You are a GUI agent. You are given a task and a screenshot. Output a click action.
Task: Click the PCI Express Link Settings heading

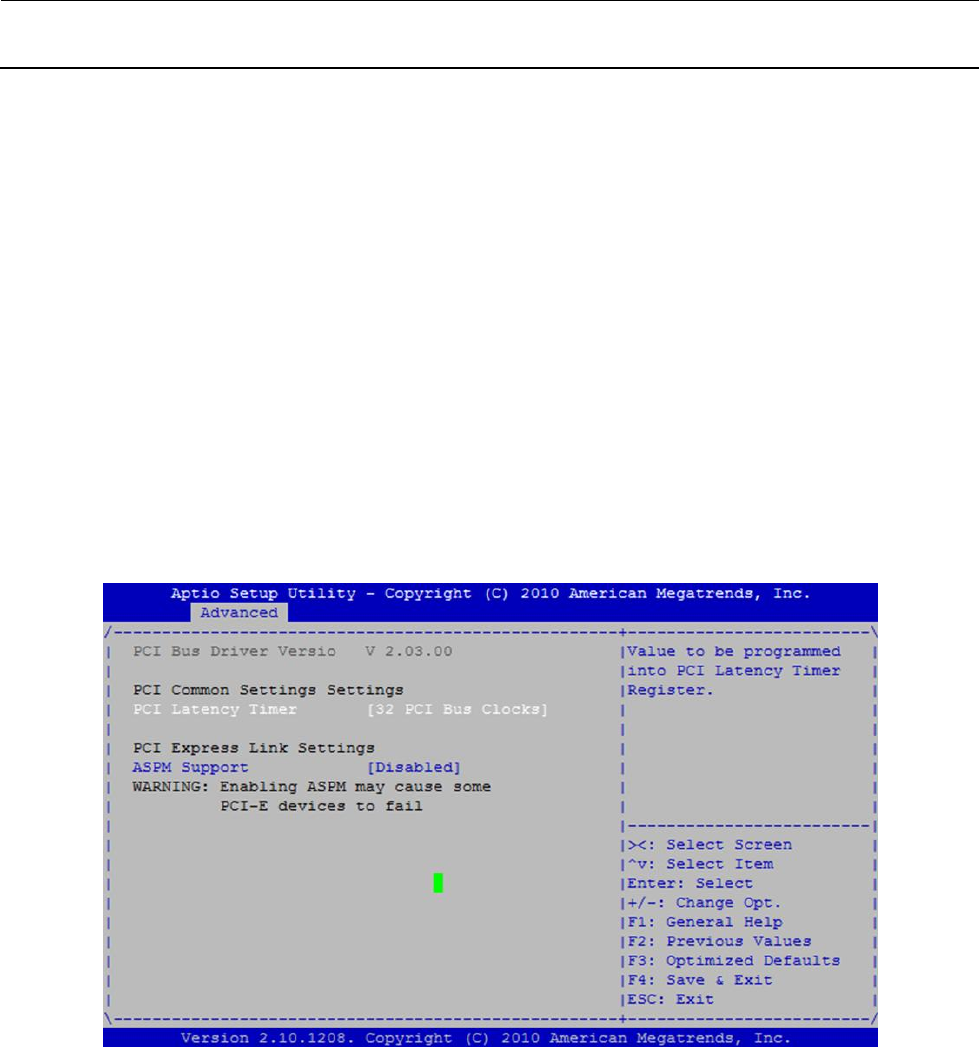click(254, 748)
